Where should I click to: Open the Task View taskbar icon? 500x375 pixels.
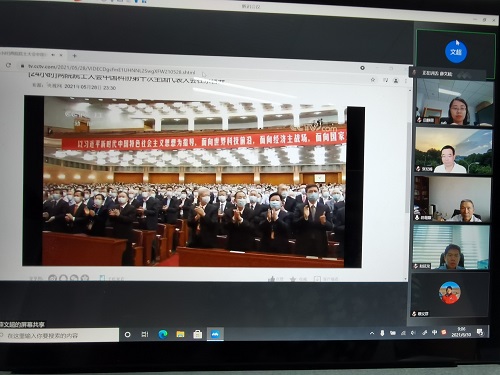pyautogui.click(x=145, y=334)
